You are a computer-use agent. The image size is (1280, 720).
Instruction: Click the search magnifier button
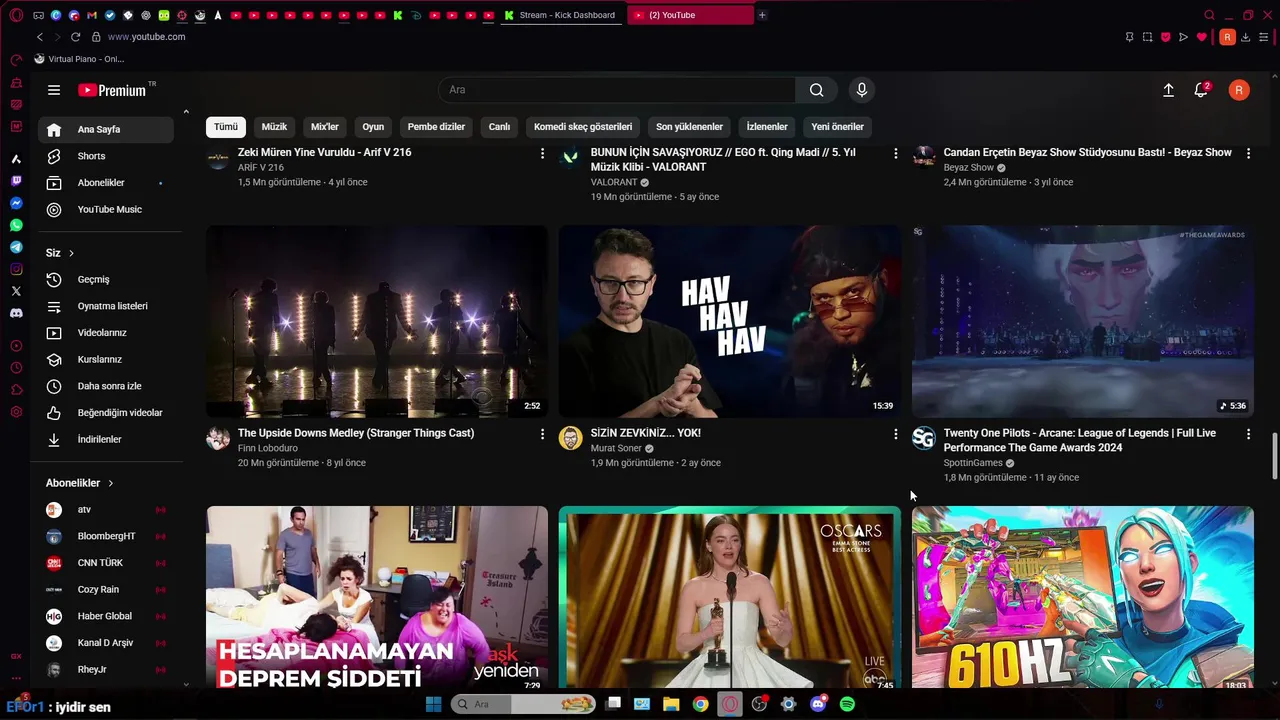(x=817, y=90)
